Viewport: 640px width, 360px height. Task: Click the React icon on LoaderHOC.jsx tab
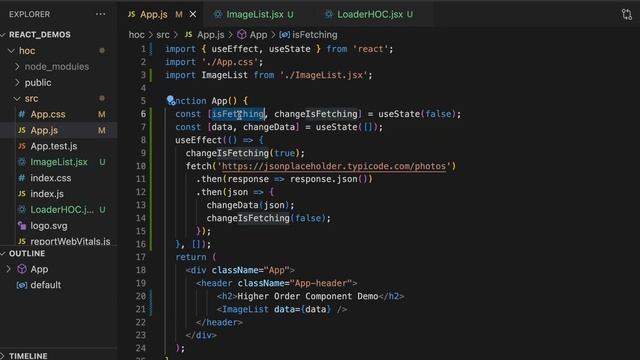328,14
